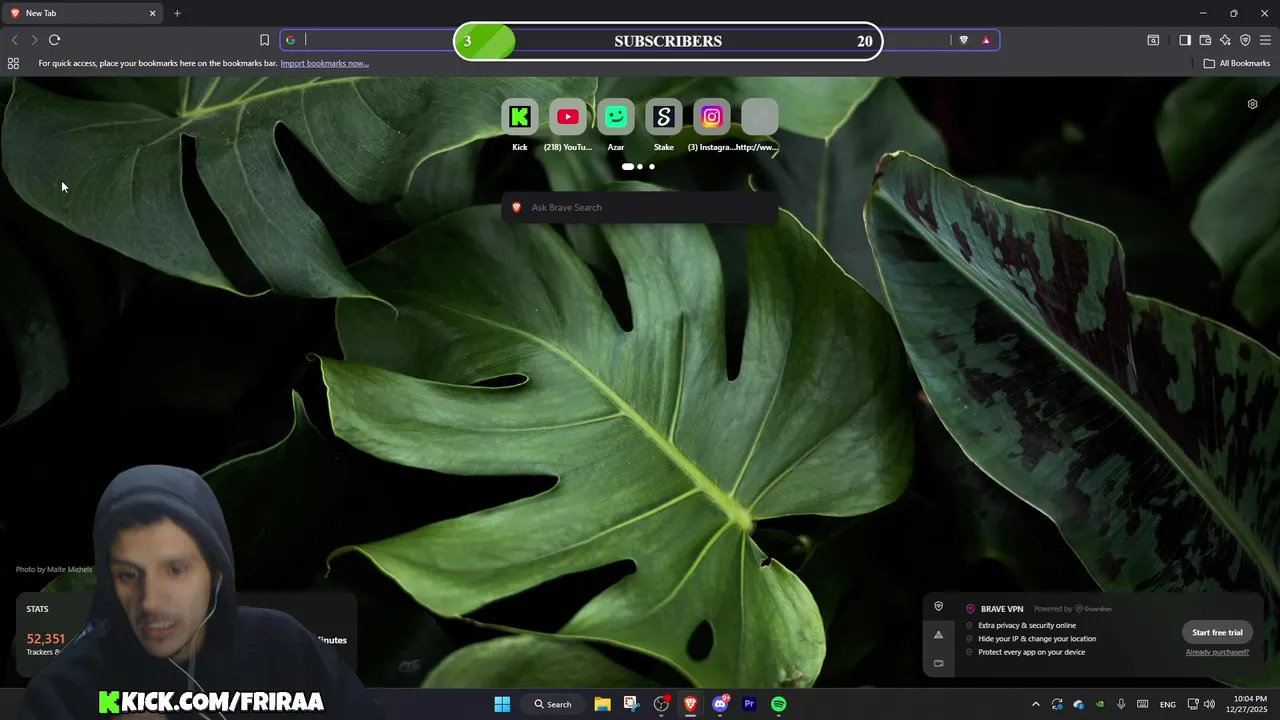This screenshot has width=1280, height=720.
Task: Click Already purchased link
Action: tap(1217, 652)
